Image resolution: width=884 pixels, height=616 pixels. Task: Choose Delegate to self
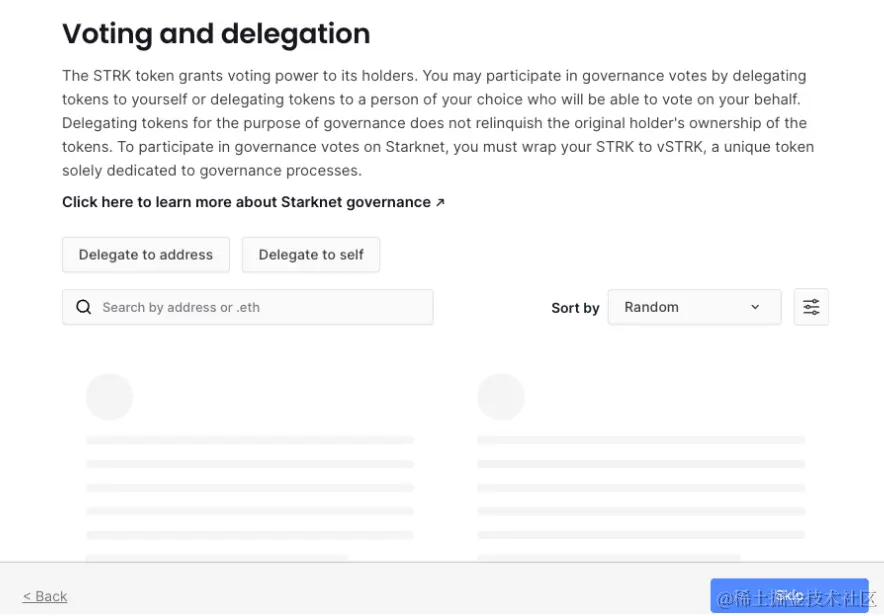point(311,255)
